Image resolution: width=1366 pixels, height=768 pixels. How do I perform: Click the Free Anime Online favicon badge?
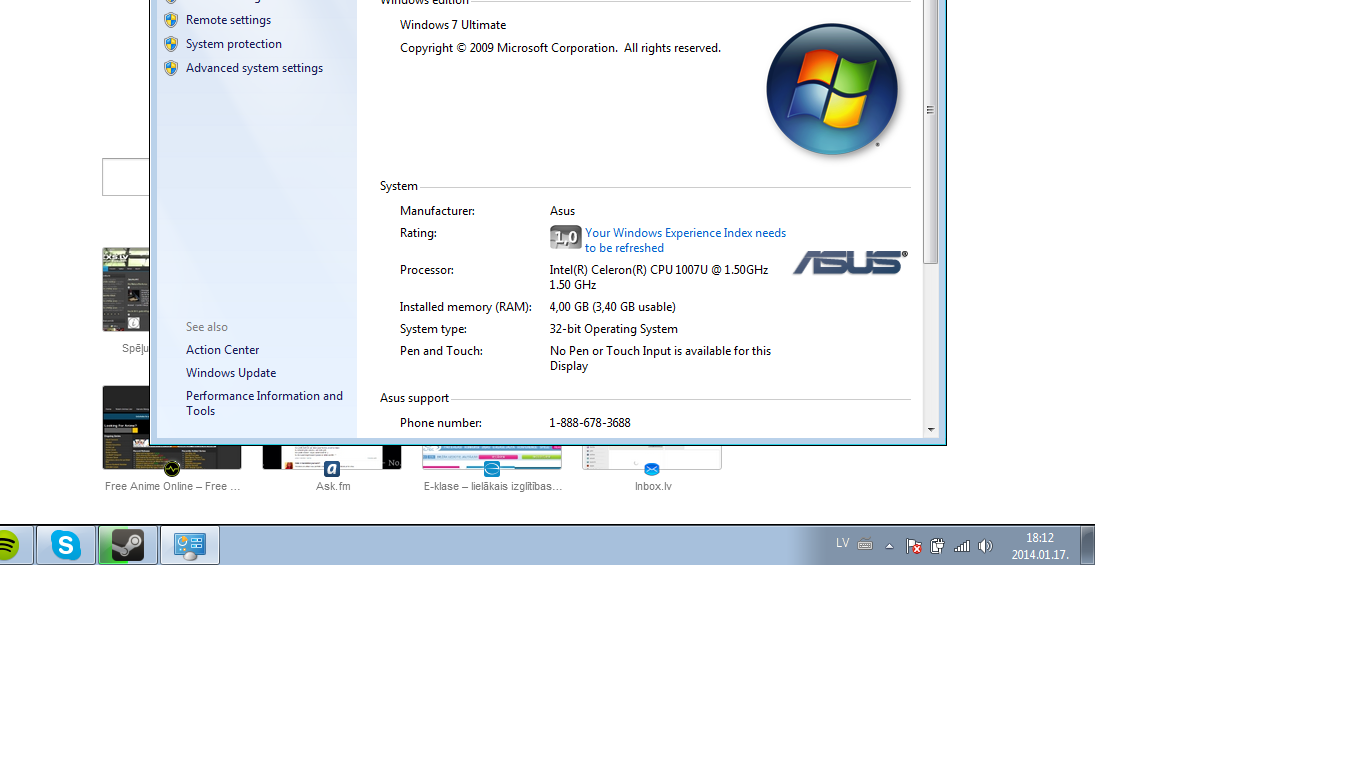pyautogui.click(x=172, y=469)
